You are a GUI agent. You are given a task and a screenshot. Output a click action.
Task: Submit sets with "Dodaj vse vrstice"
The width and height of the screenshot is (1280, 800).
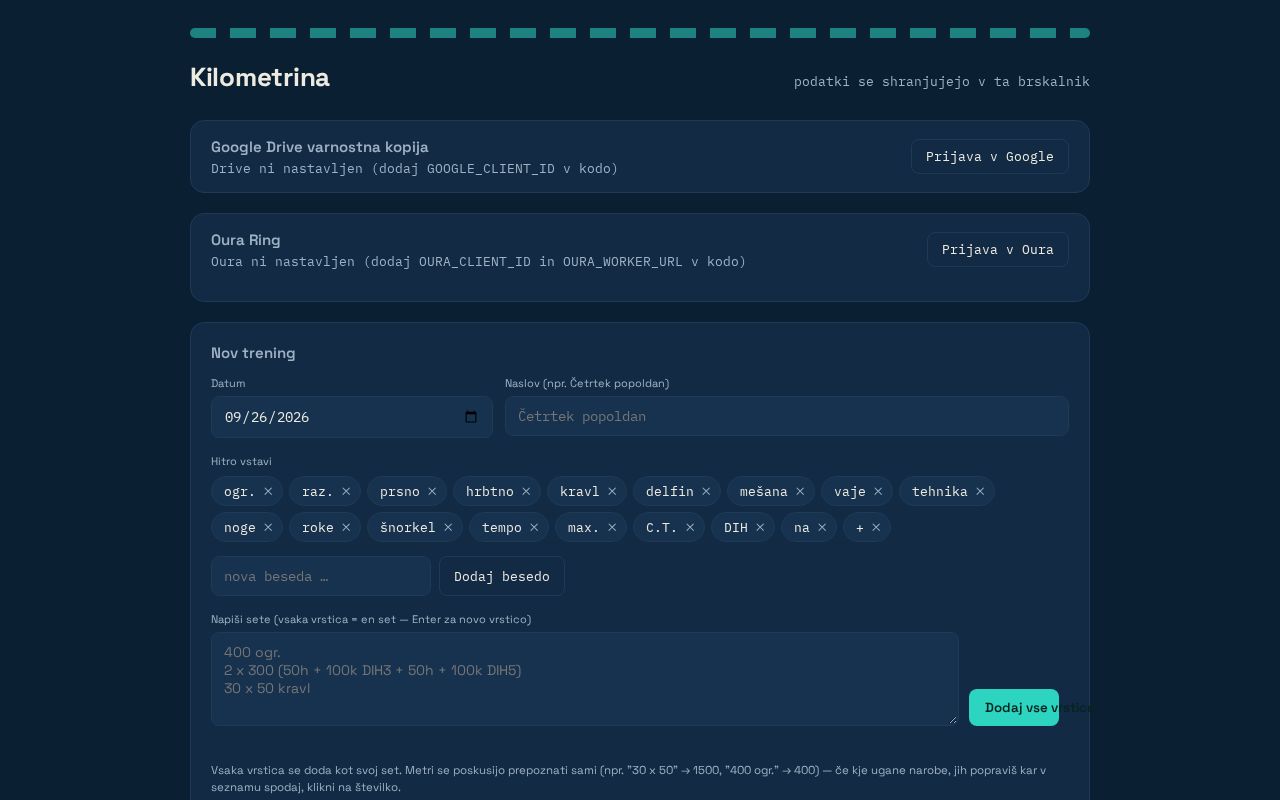(1014, 708)
